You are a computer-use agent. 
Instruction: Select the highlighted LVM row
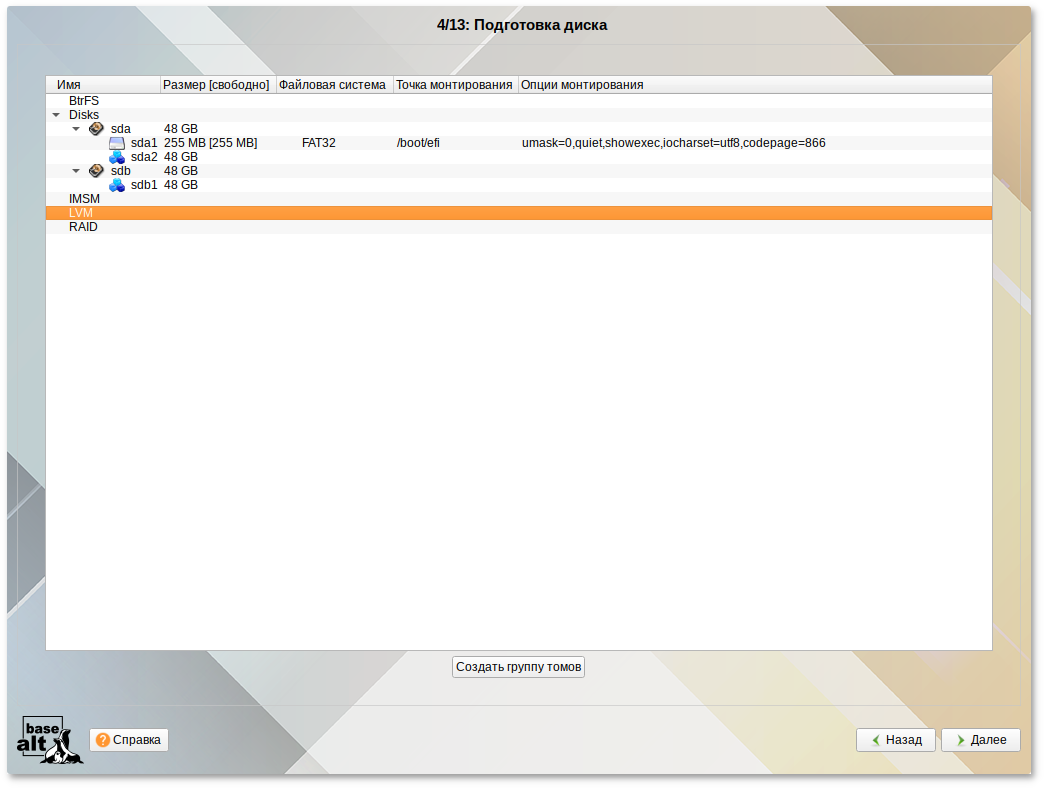[x=81, y=212]
